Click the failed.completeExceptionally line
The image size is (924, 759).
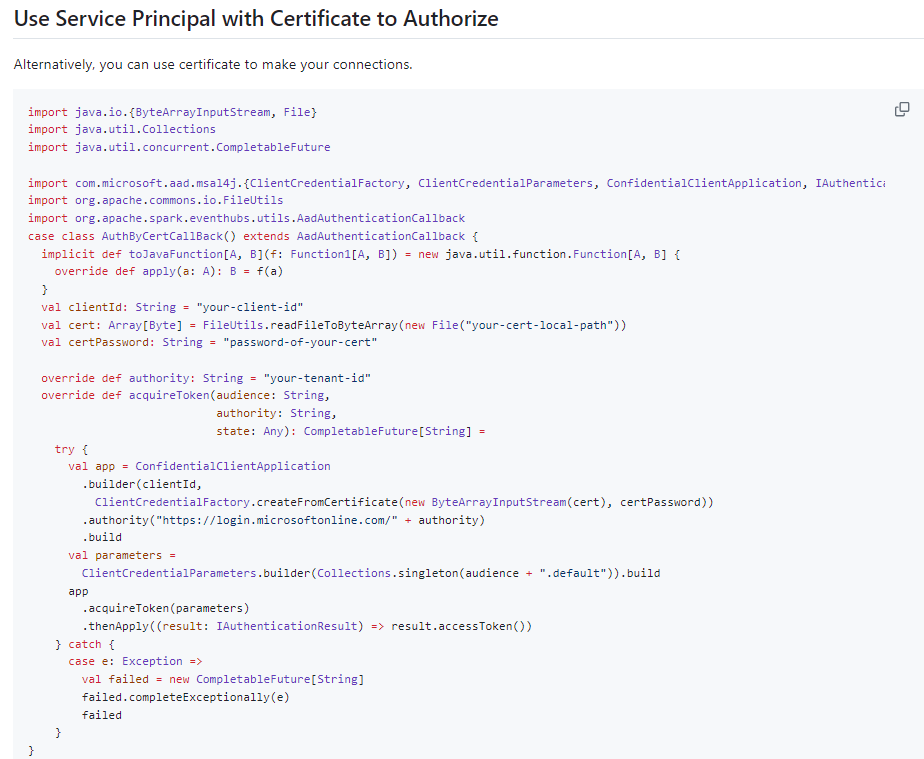pos(185,696)
